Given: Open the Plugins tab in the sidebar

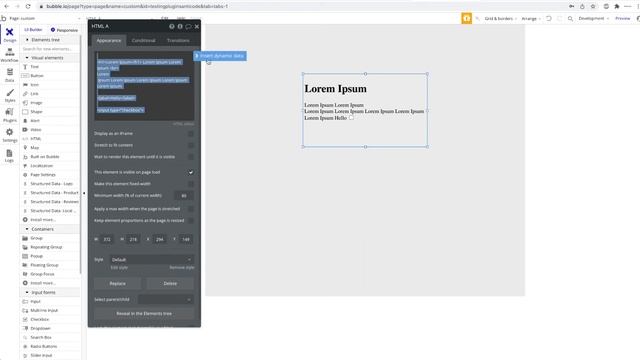Looking at the screenshot, I should [x=10, y=115].
